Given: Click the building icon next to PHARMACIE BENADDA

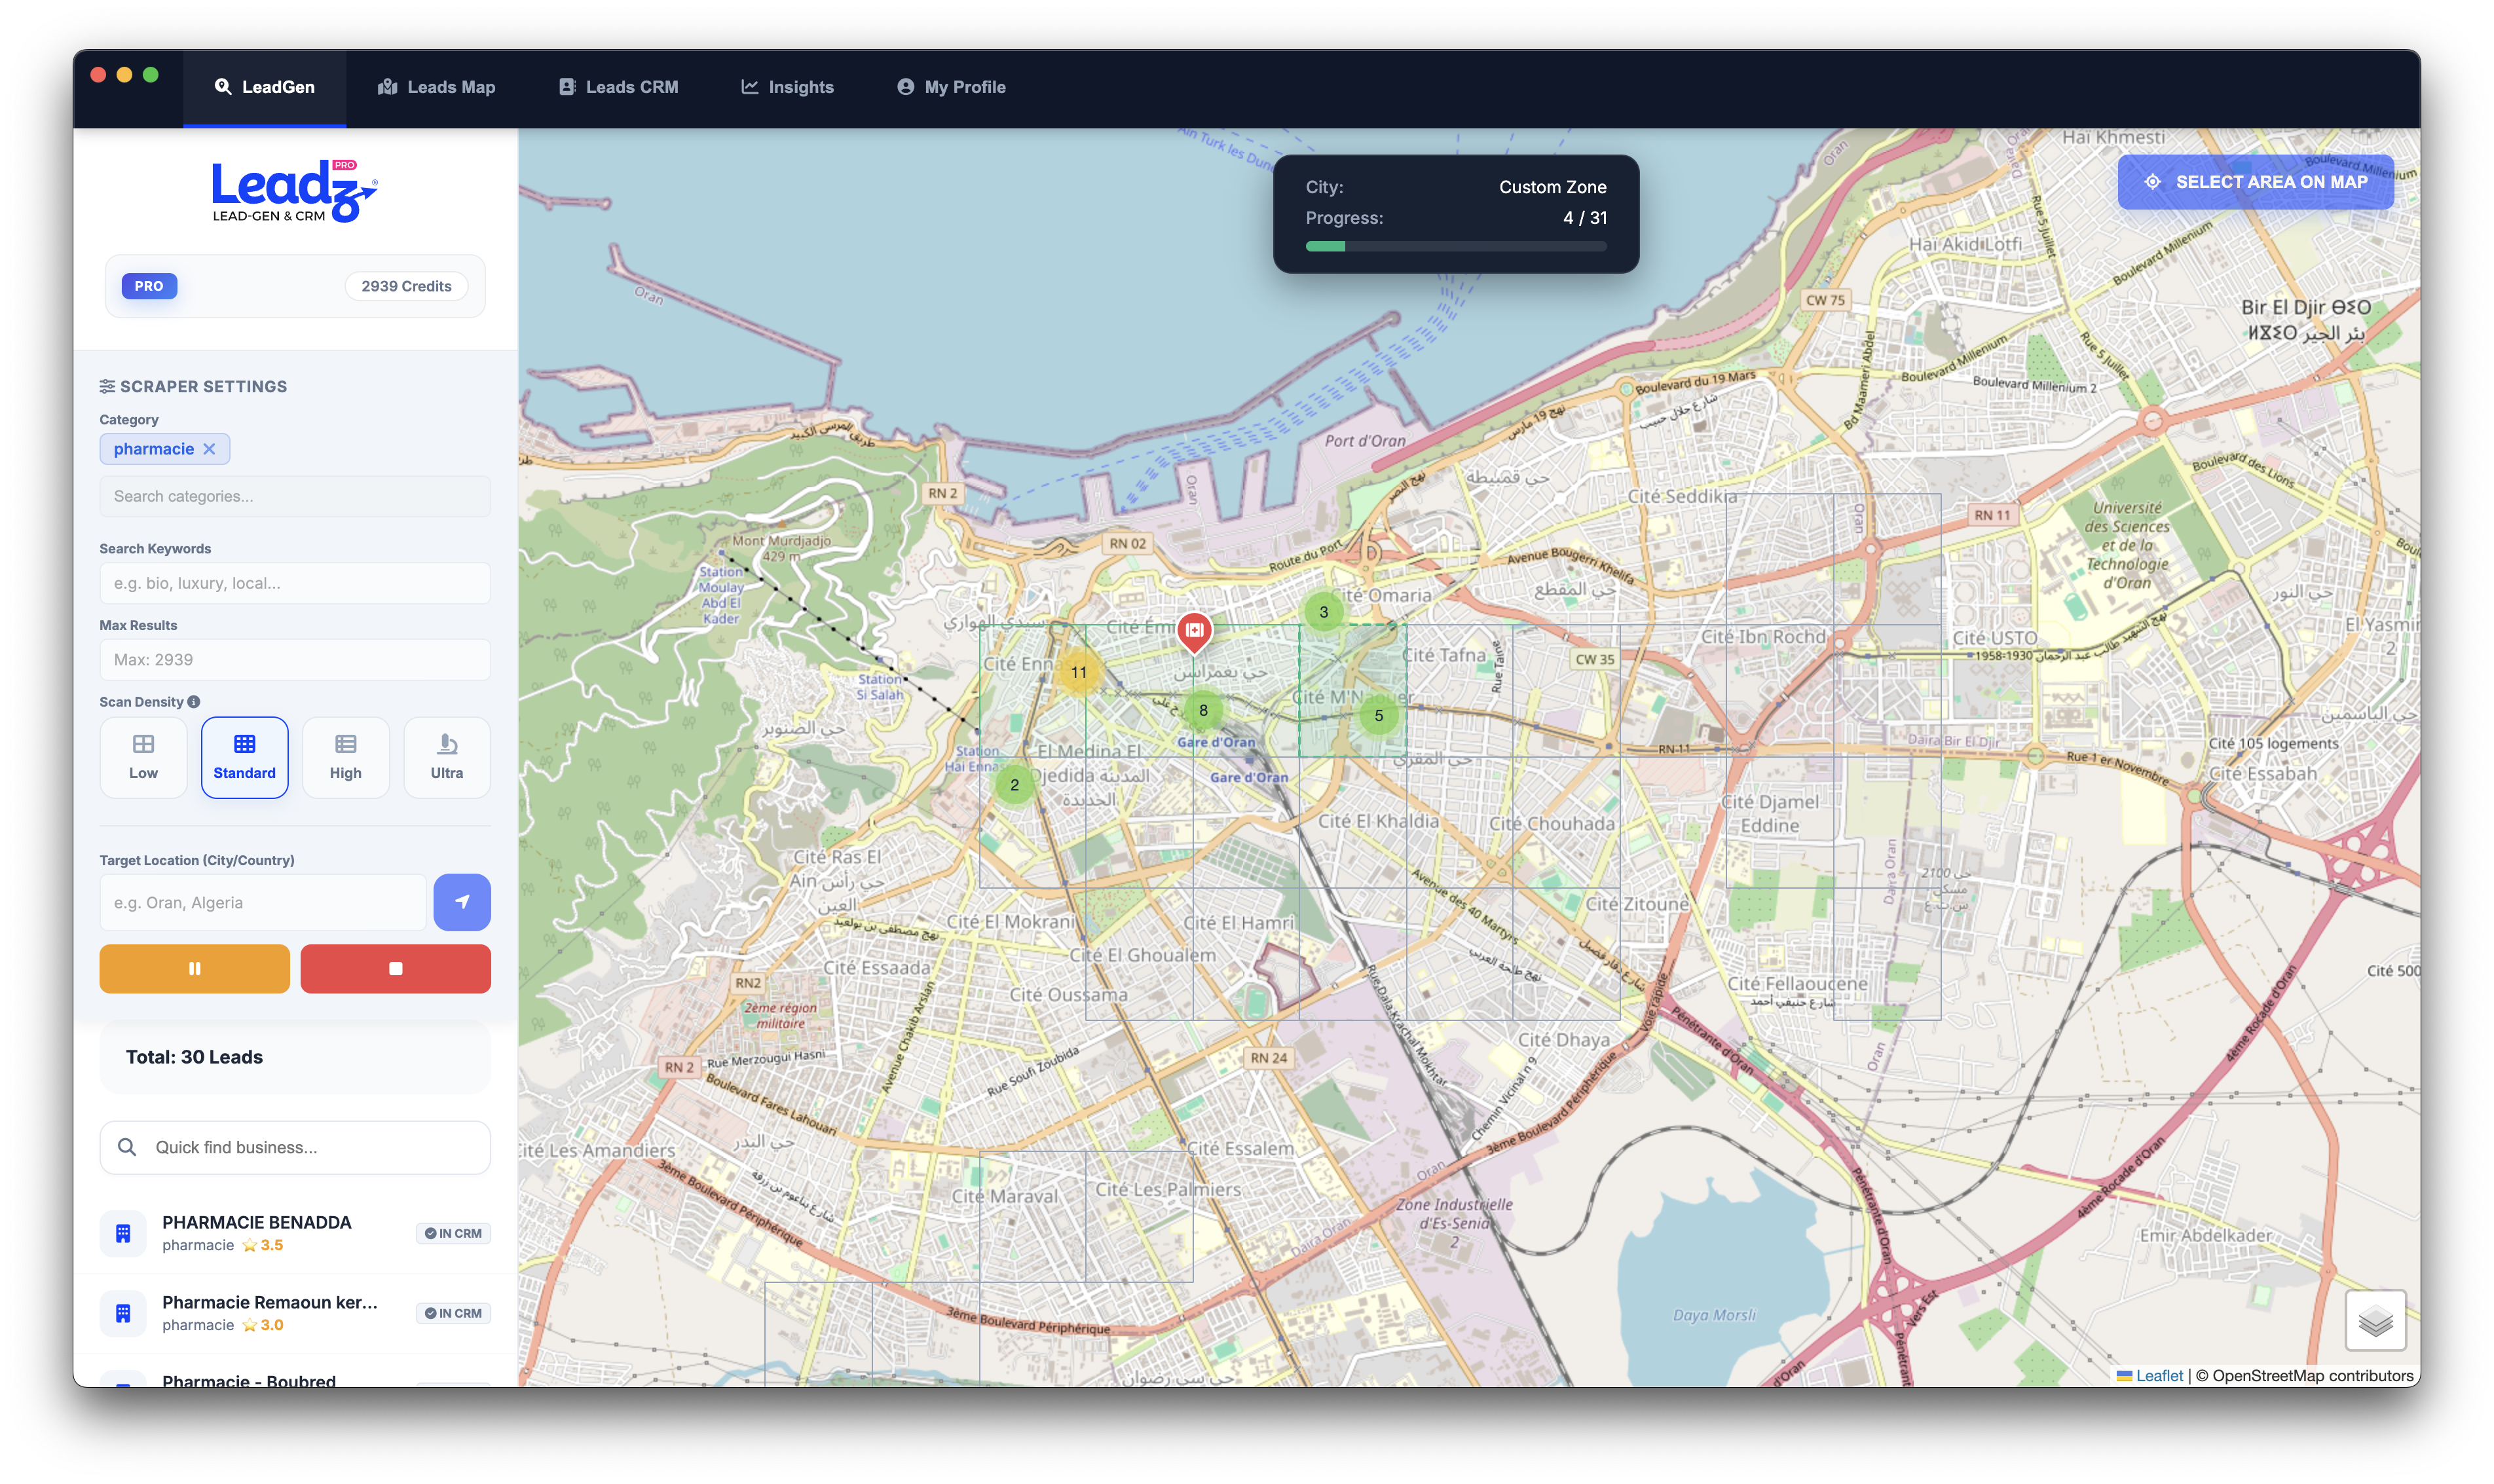Looking at the screenshot, I should pyautogui.click(x=122, y=1232).
